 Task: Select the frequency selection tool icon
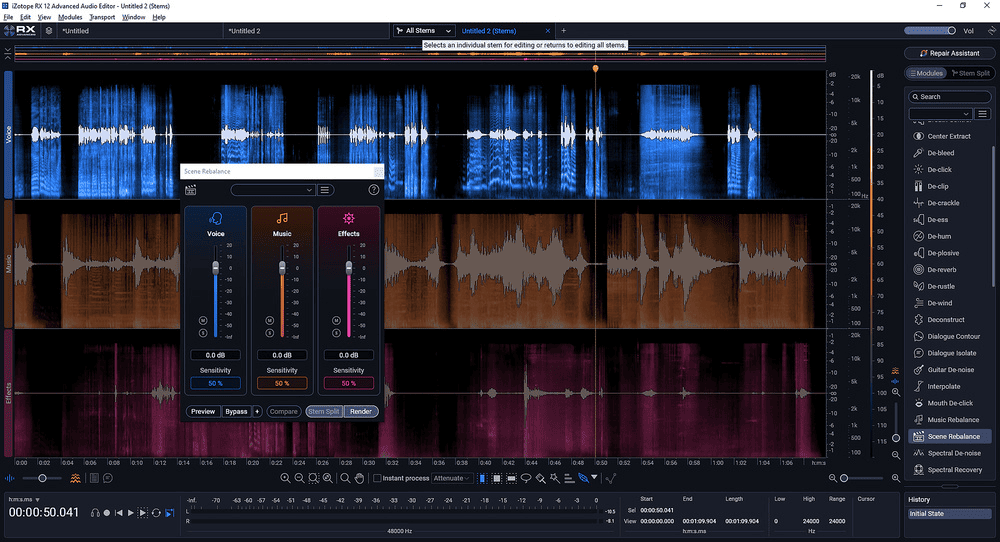[511, 478]
